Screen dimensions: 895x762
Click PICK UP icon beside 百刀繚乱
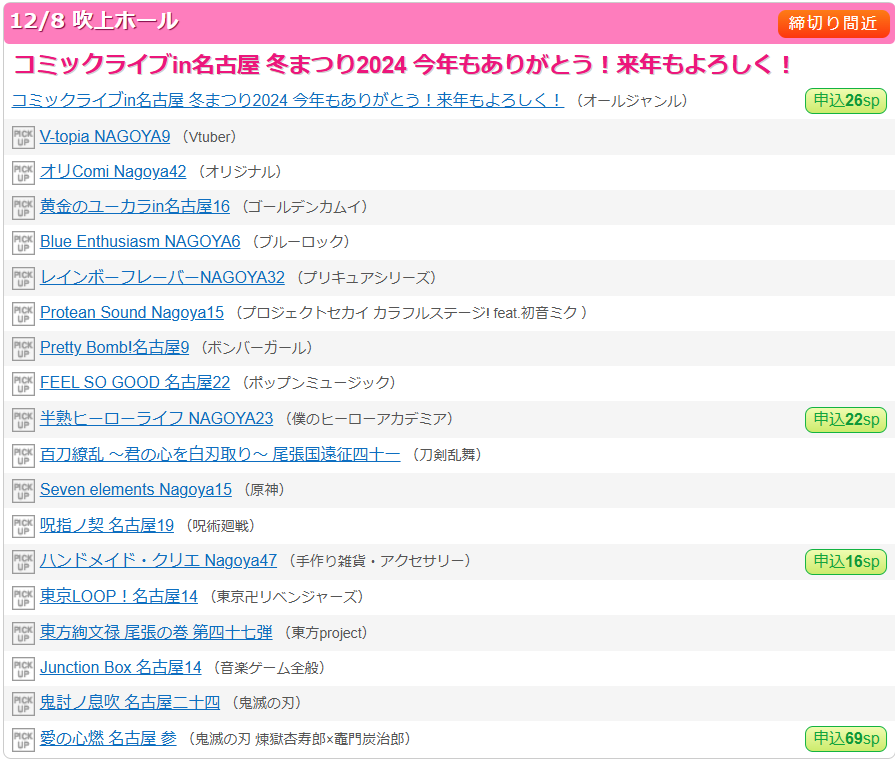pos(23,455)
